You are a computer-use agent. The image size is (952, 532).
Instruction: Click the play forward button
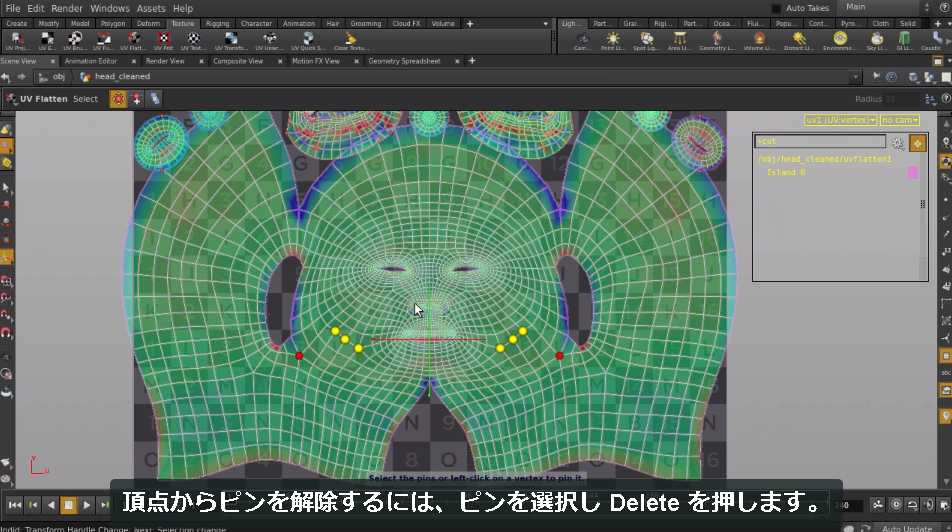pos(87,505)
